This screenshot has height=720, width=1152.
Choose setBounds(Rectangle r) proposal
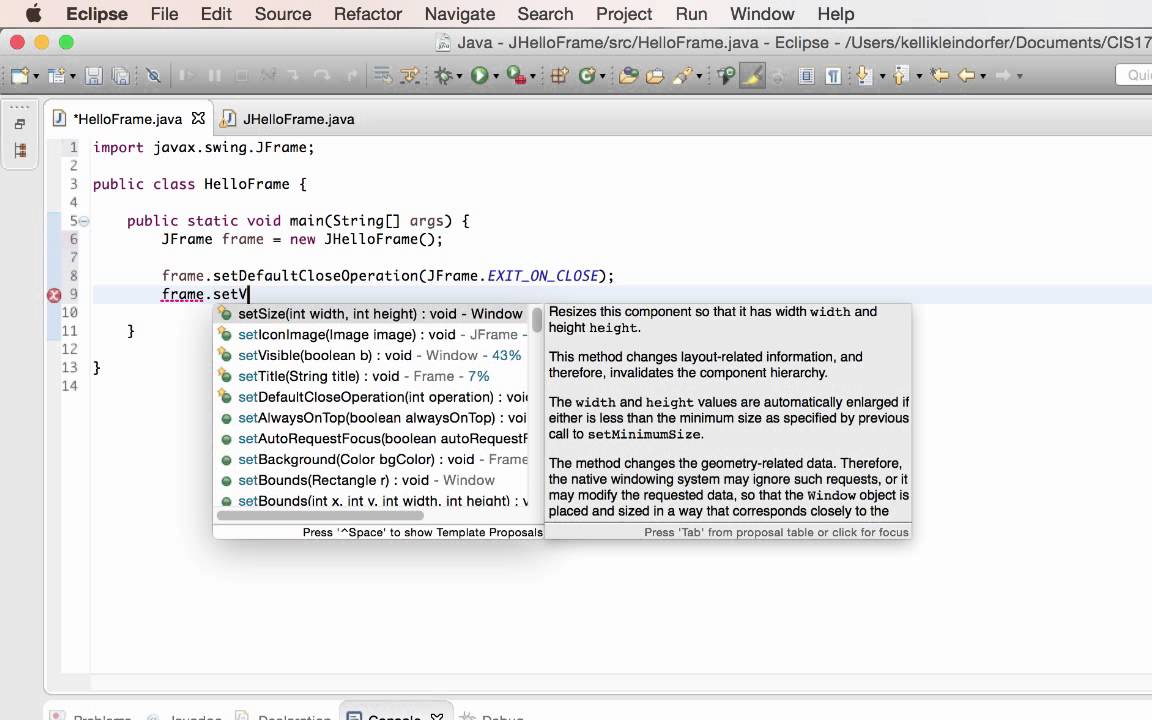tap(372, 480)
